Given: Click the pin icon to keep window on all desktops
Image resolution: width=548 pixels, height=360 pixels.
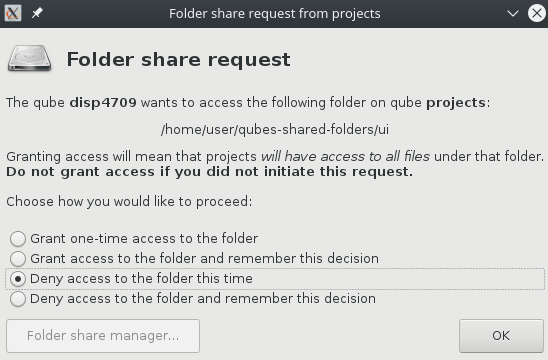Looking at the screenshot, I should 37,13.
